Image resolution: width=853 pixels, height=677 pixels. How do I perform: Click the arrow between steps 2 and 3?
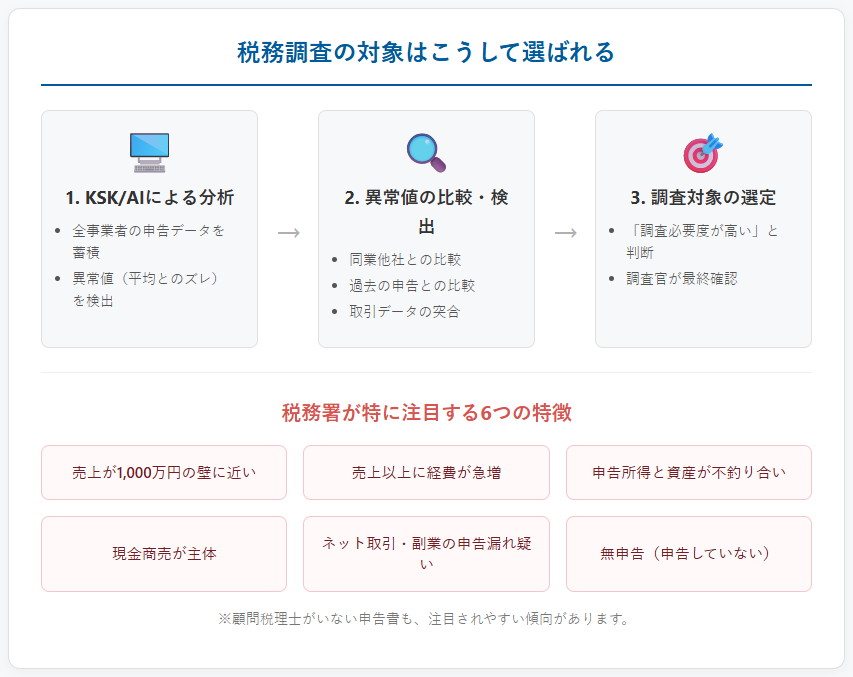(565, 232)
